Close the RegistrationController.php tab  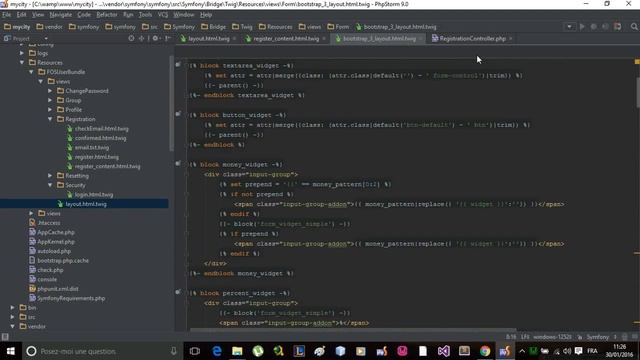511,39
